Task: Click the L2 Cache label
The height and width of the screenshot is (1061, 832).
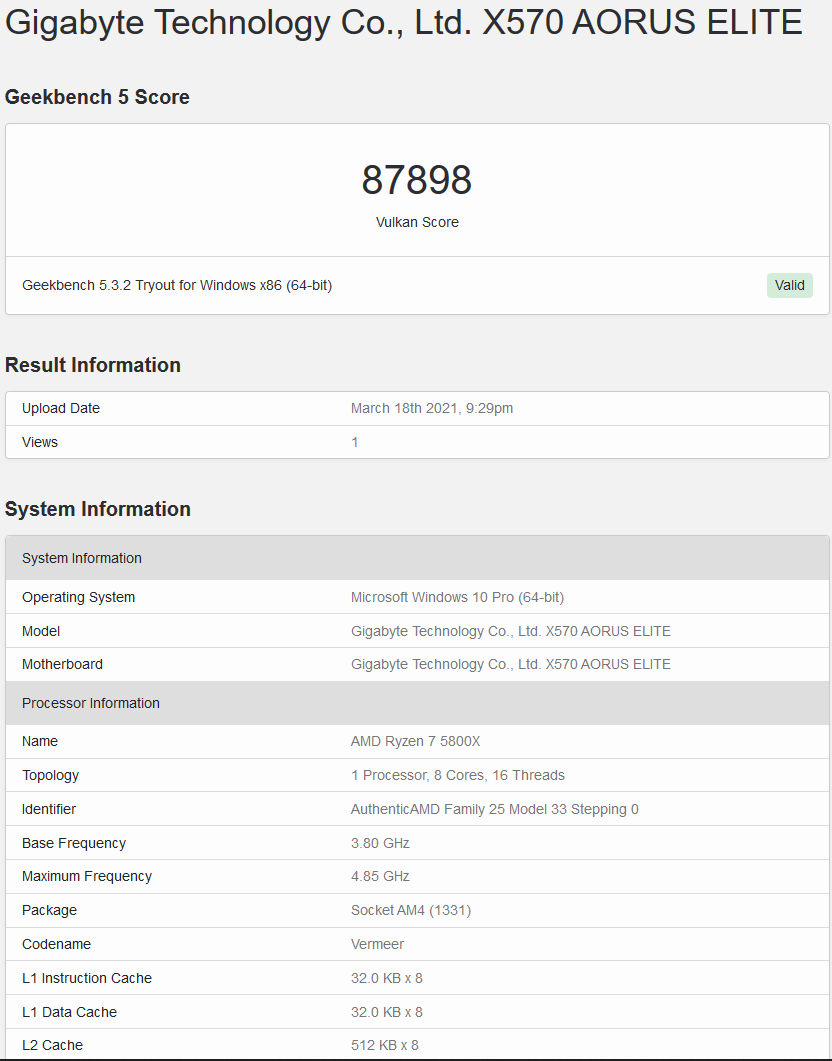Action: pyautogui.click(x=52, y=1045)
